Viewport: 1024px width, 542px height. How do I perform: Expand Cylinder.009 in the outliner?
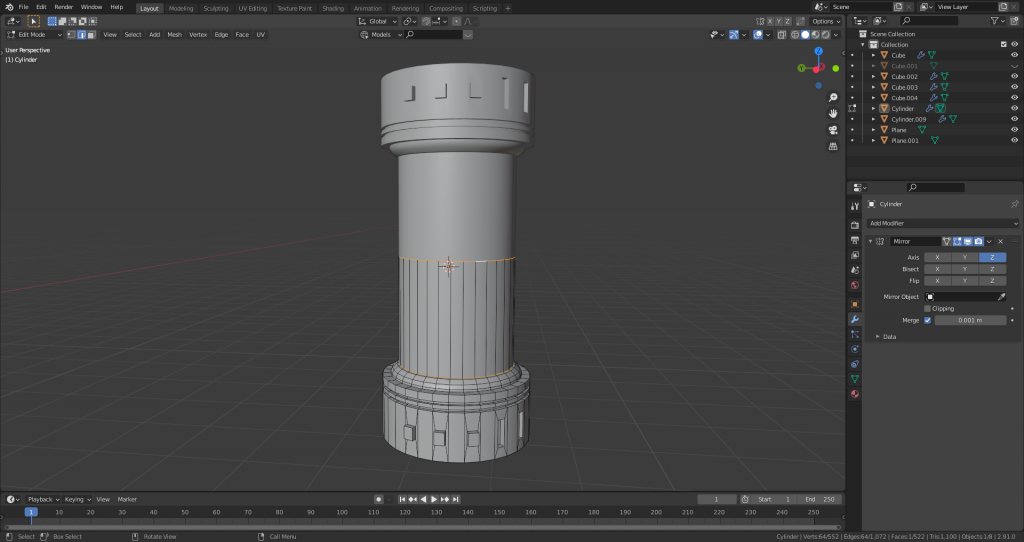(x=874, y=119)
